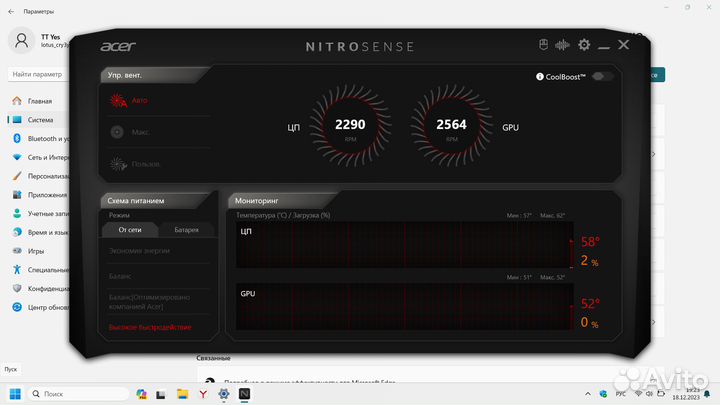Open Специальные возможности in Параметры sidebar

(39, 270)
